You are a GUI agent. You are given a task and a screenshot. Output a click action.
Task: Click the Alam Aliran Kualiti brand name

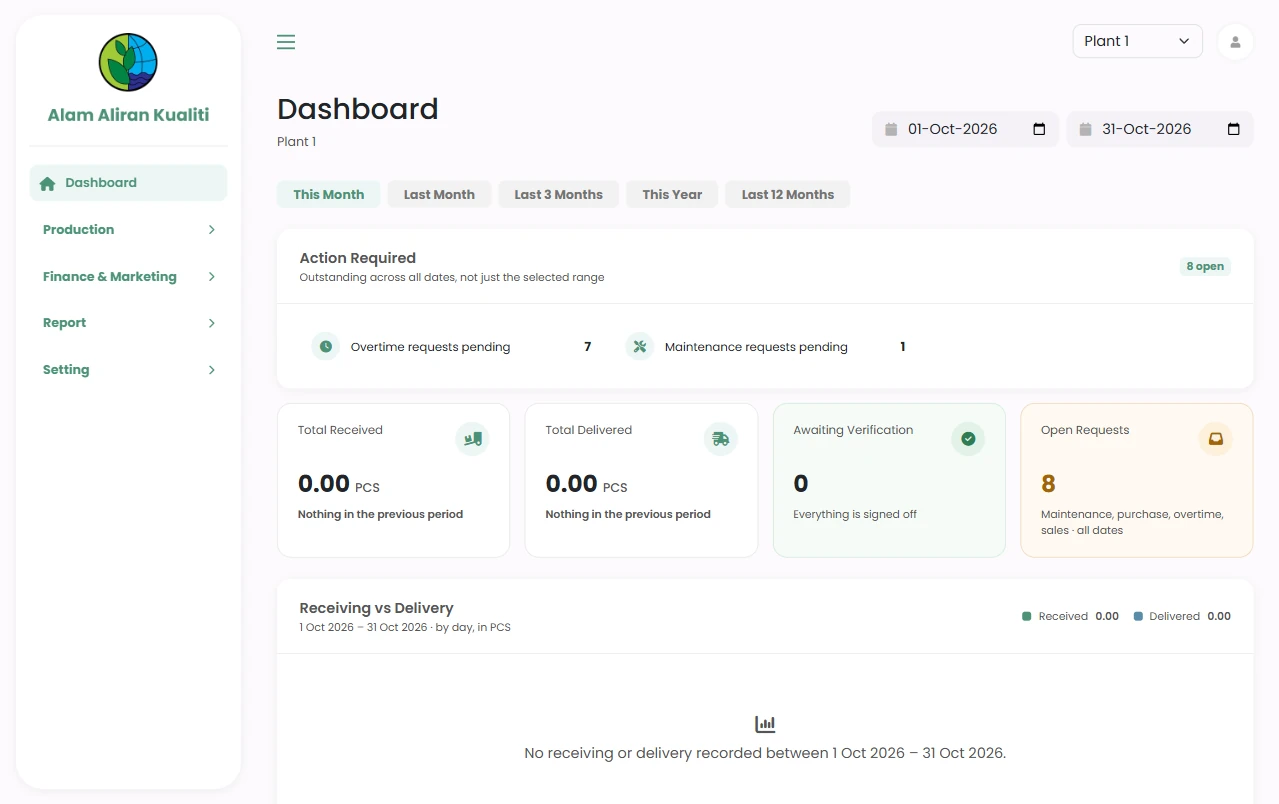click(x=128, y=115)
